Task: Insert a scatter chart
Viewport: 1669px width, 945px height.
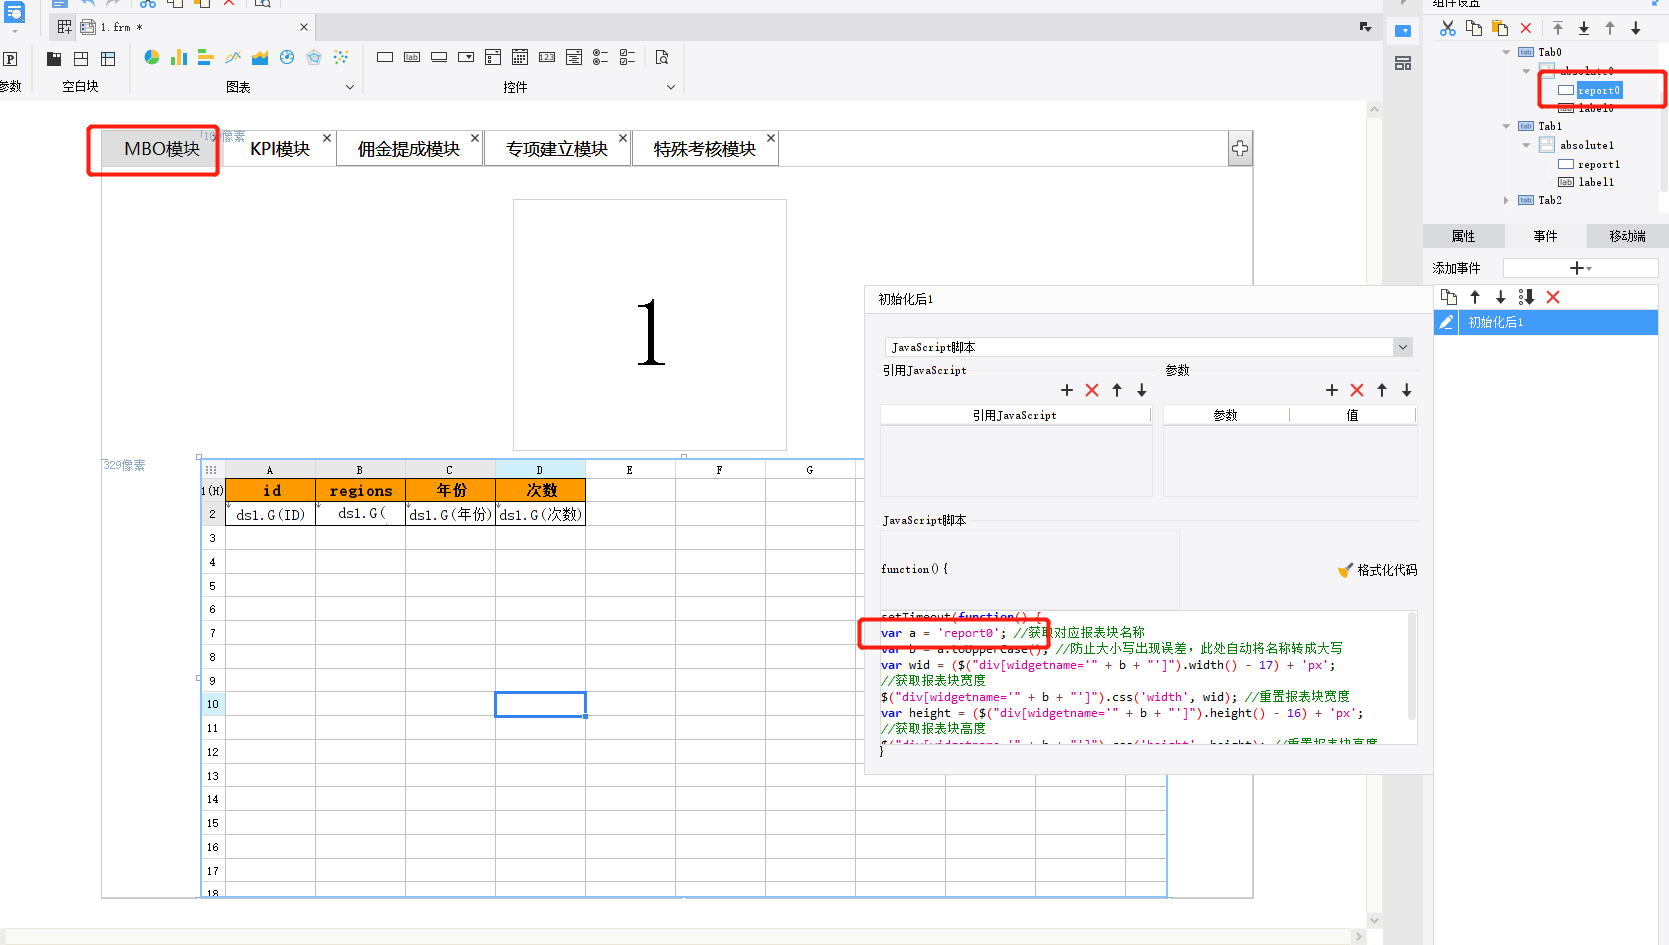Action: pyautogui.click(x=341, y=57)
